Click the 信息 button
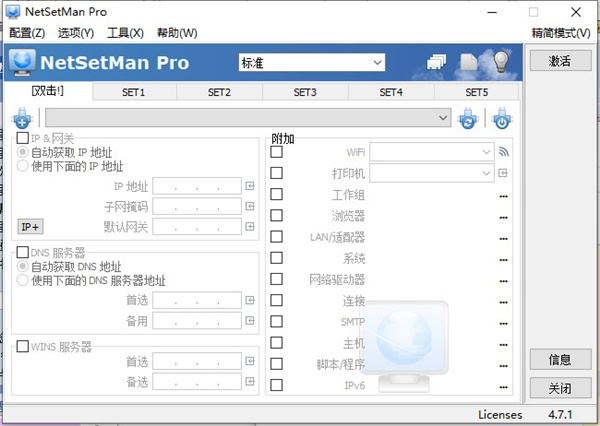 (x=560, y=359)
